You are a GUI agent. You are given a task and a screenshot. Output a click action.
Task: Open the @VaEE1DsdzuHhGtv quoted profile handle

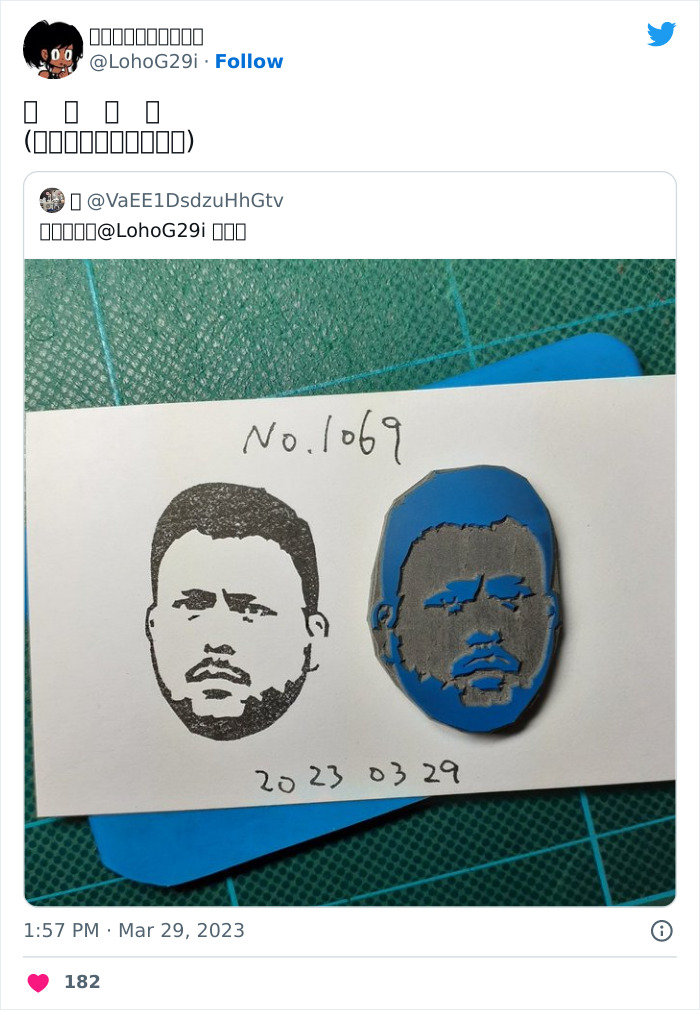(x=185, y=201)
